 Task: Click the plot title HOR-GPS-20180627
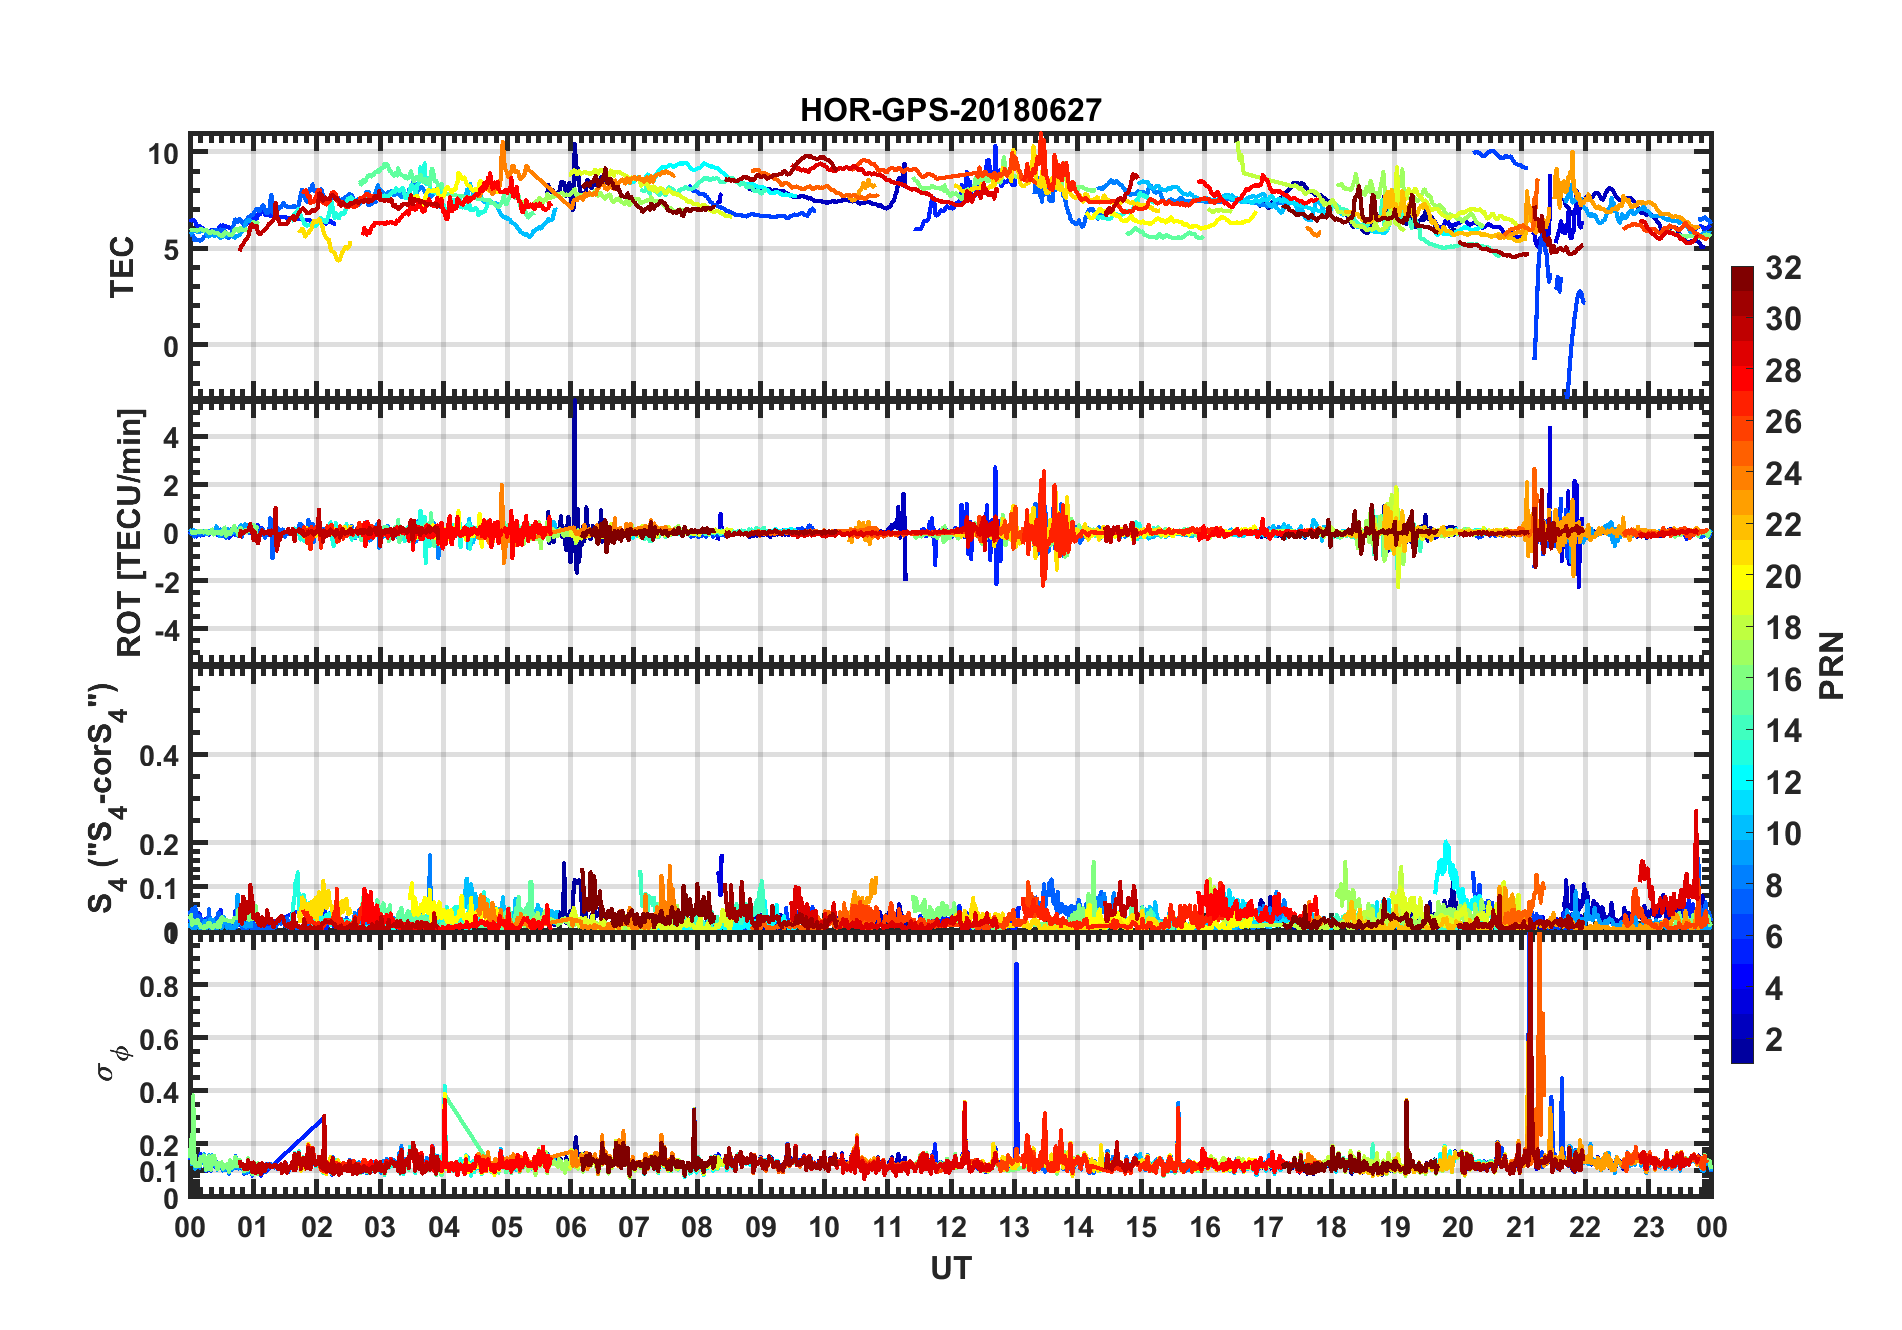pyautogui.click(x=951, y=109)
